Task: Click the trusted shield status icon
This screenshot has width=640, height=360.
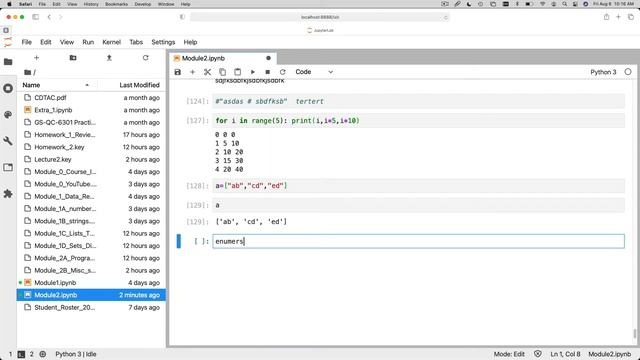Action: point(538,354)
